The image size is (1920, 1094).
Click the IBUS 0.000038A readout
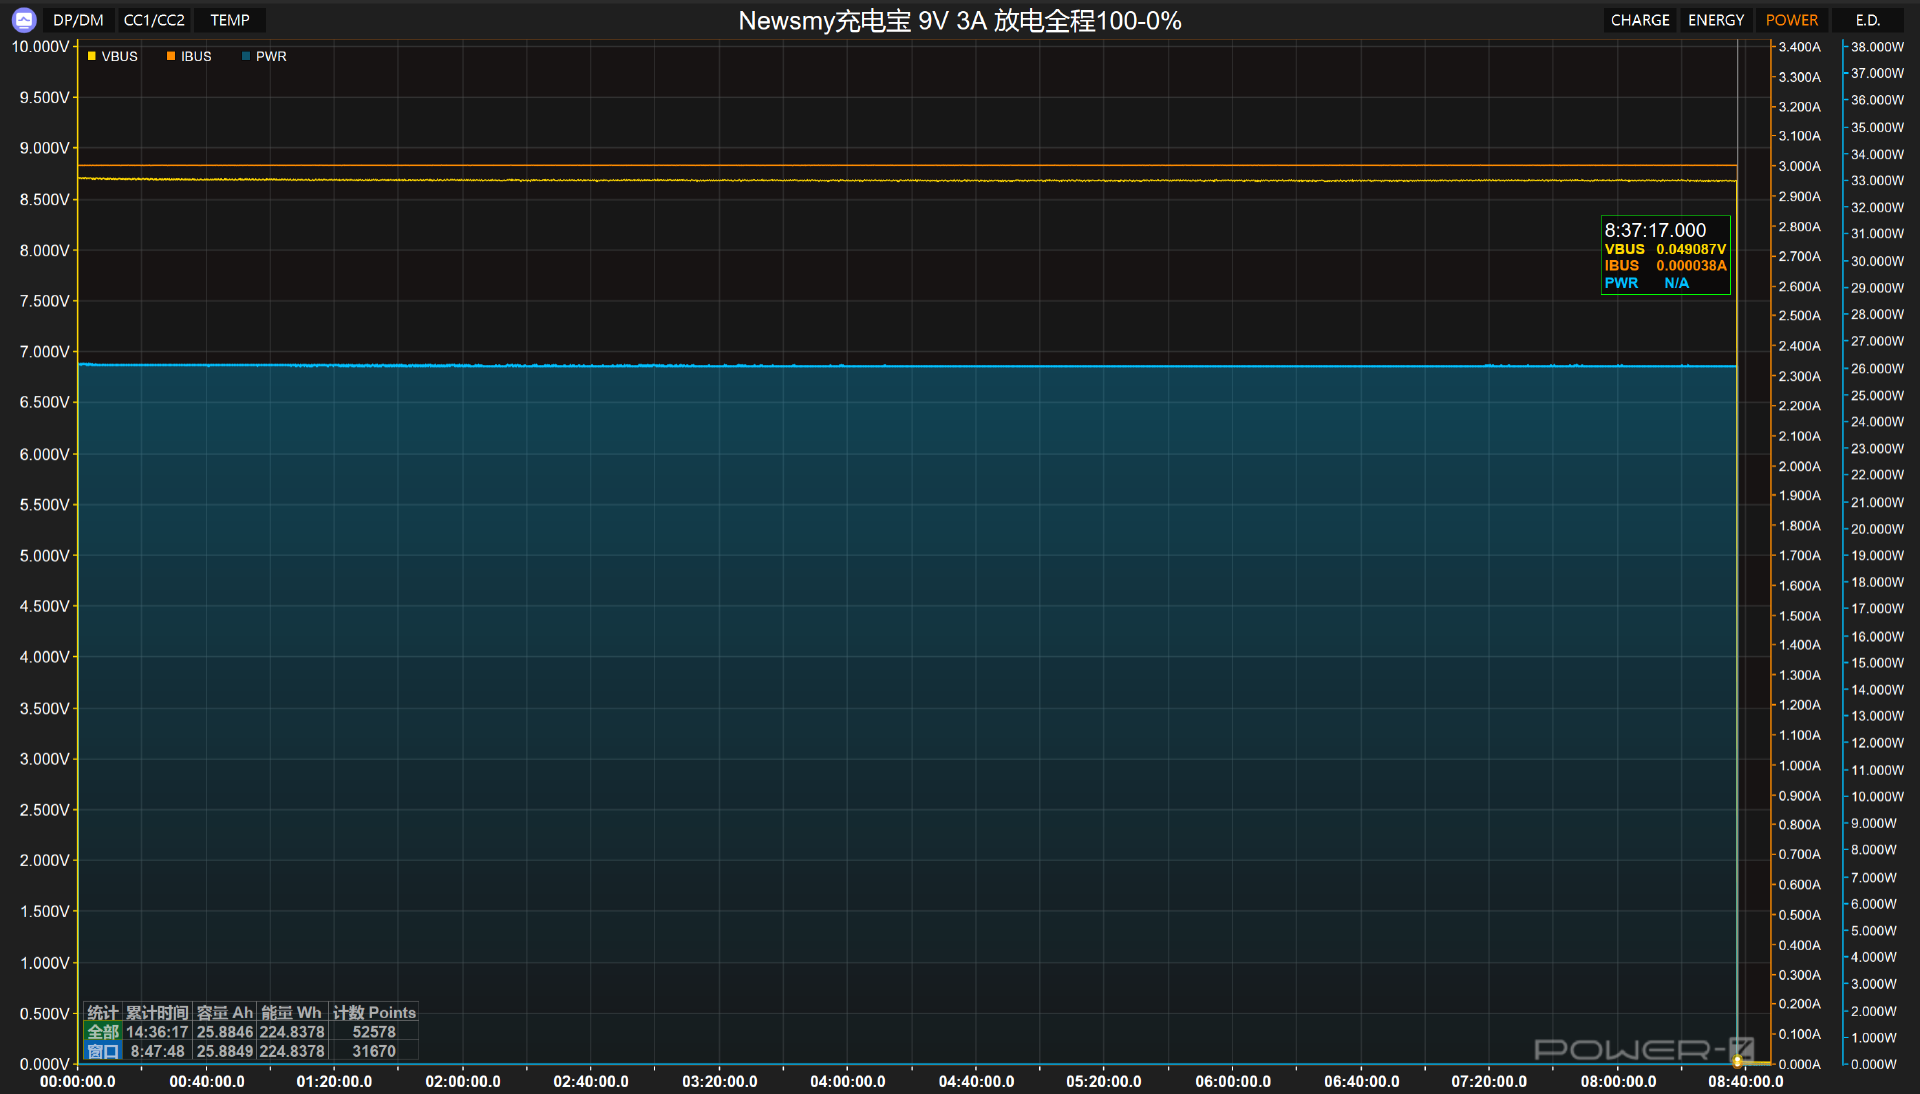point(1665,266)
